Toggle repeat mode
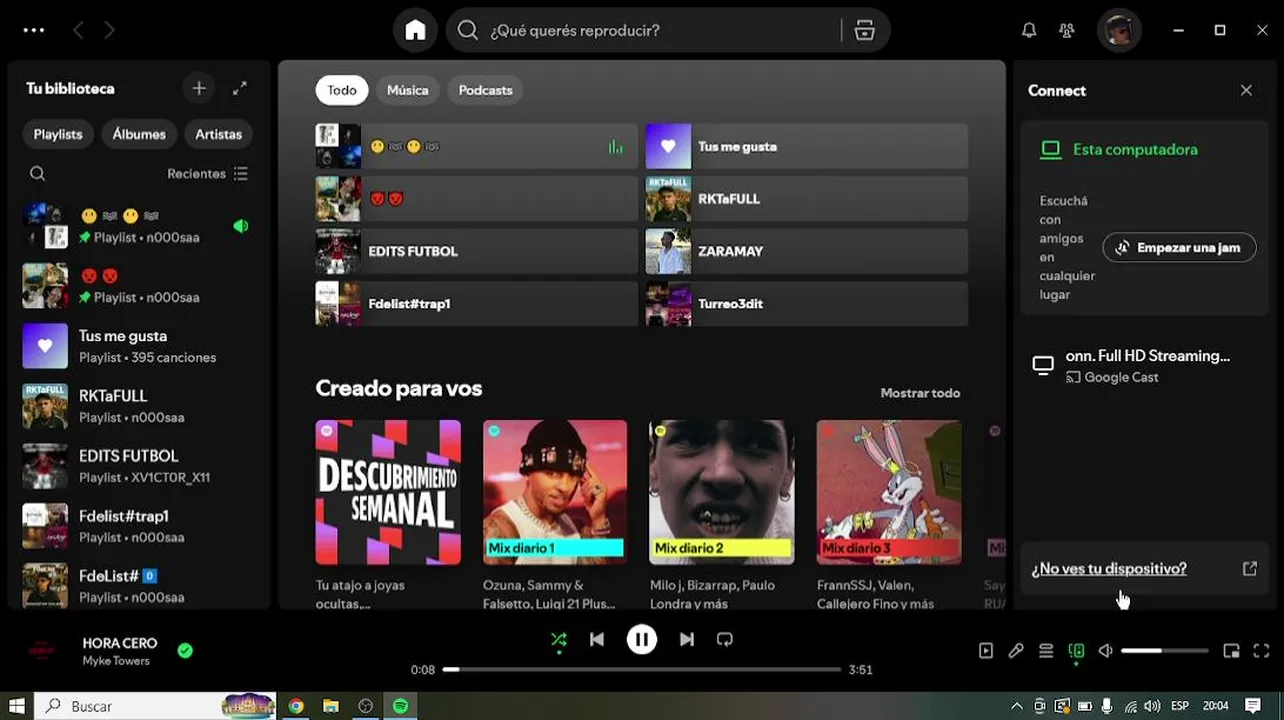Screen dimensions: 1284x720 (x=725, y=639)
